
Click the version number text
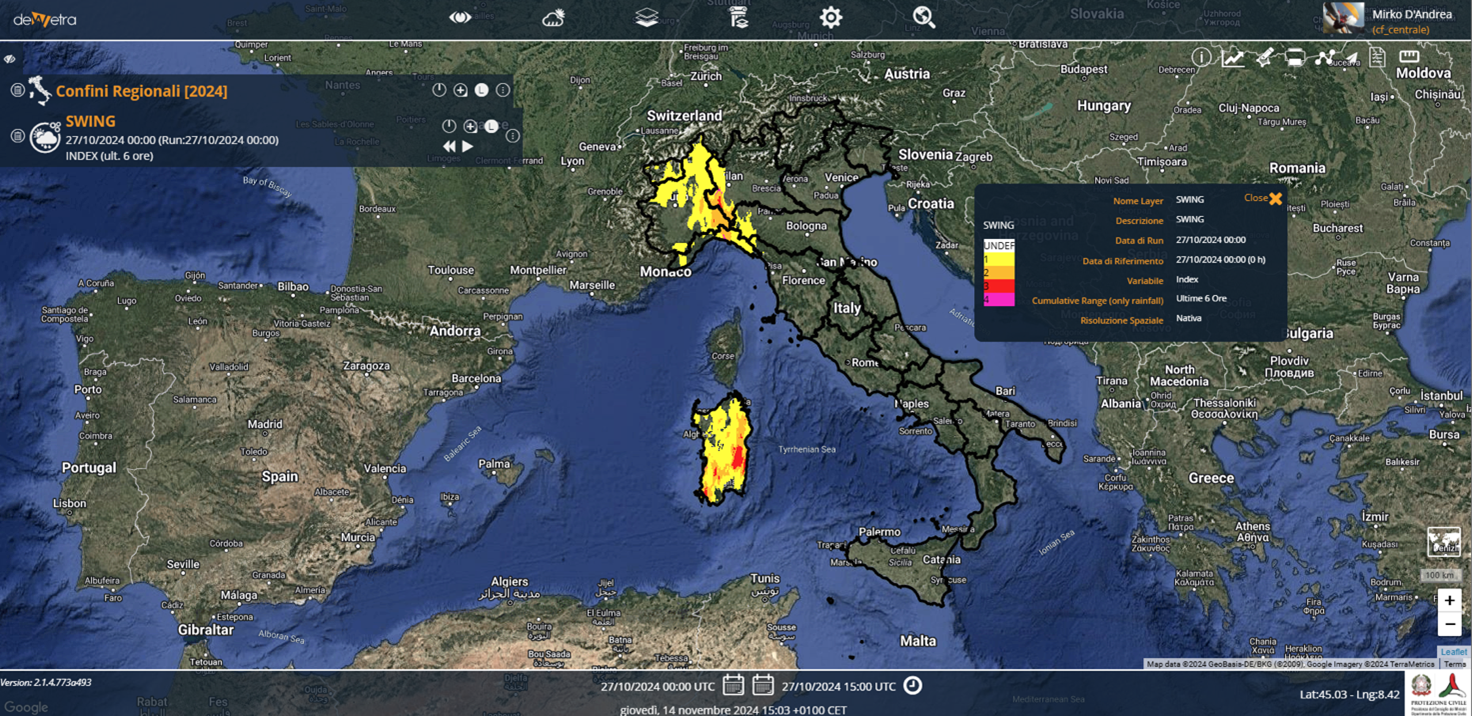(x=46, y=683)
